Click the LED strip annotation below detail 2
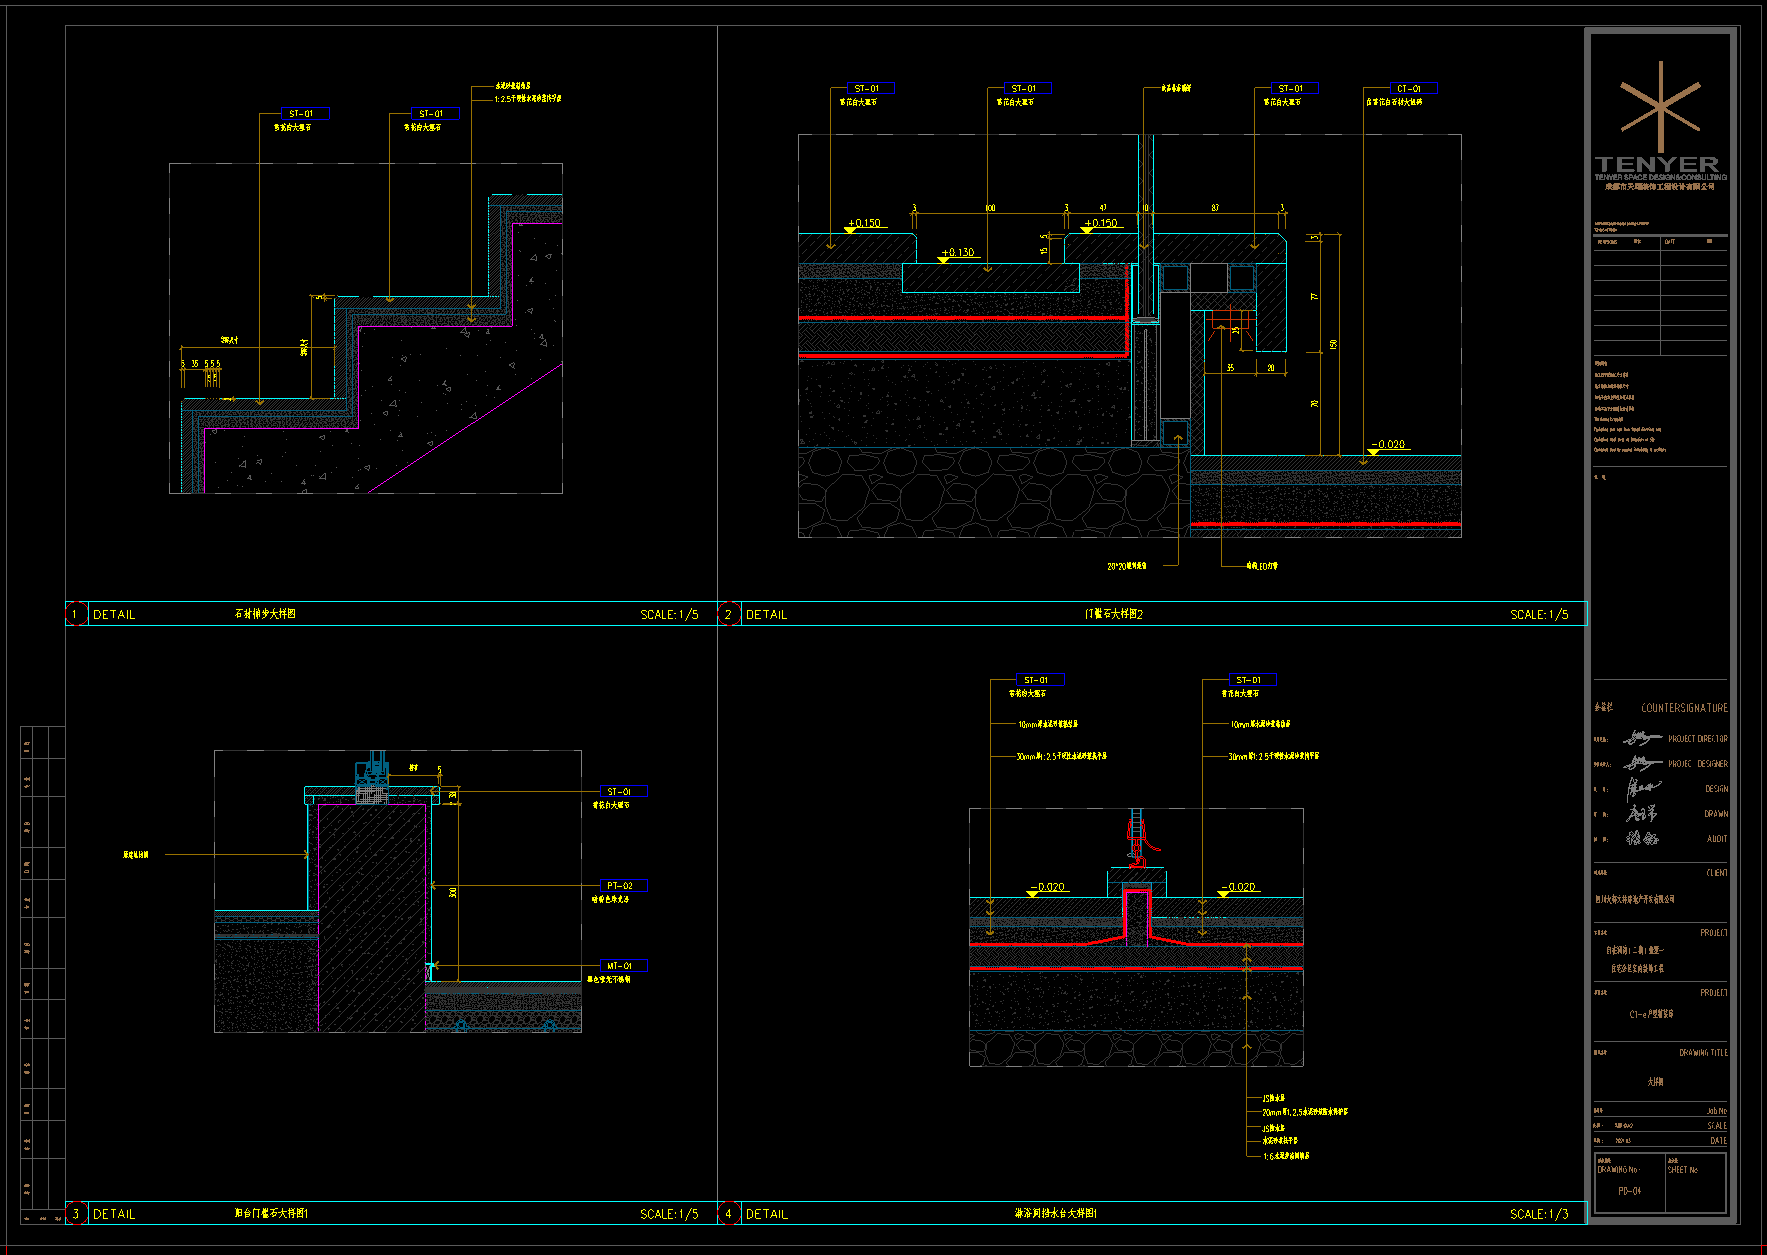 (x=1261, y=566)
